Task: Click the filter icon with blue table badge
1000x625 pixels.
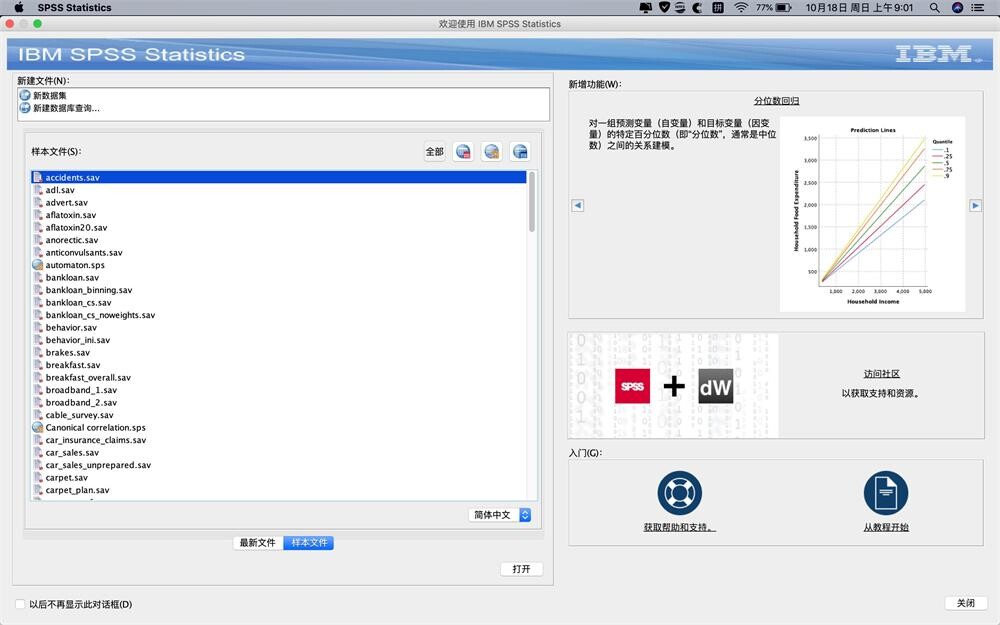Action: click(520, 152)
